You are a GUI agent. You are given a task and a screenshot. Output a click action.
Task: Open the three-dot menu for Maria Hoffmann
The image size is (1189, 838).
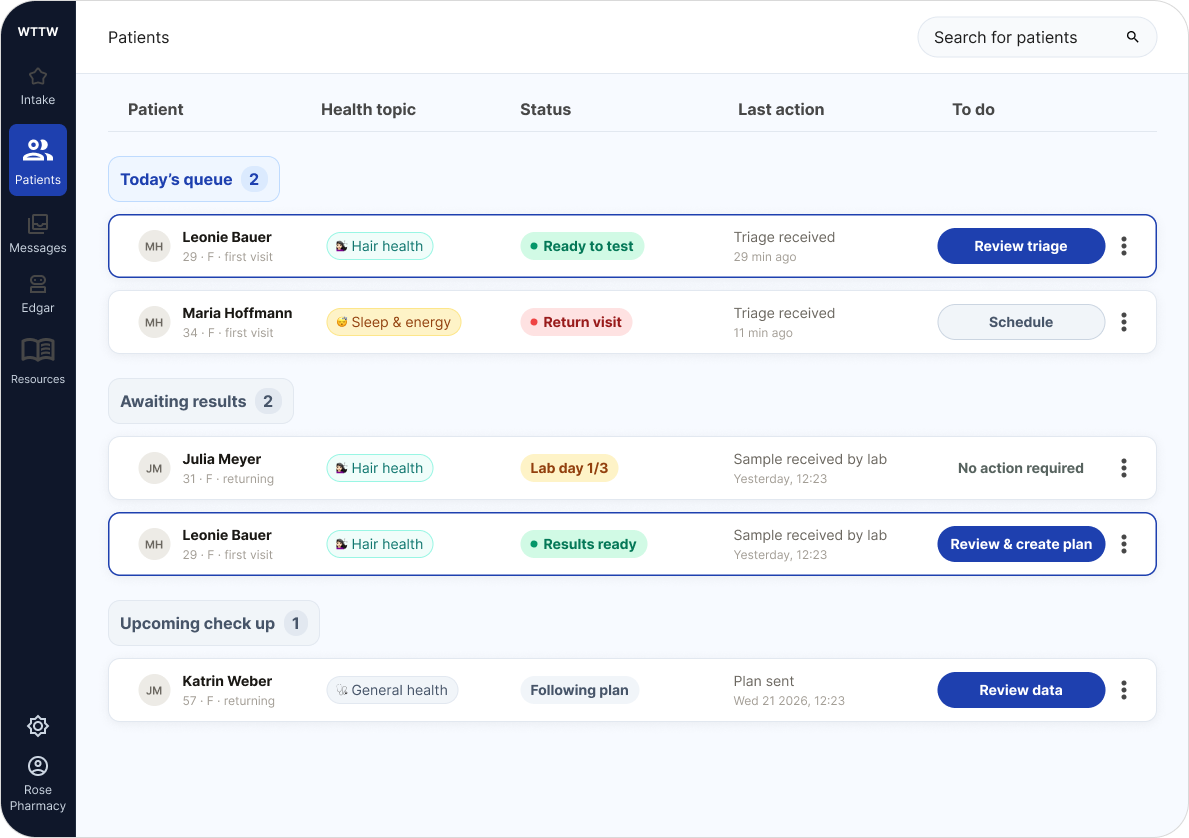pyautogui.click(x=1124, y=322)
